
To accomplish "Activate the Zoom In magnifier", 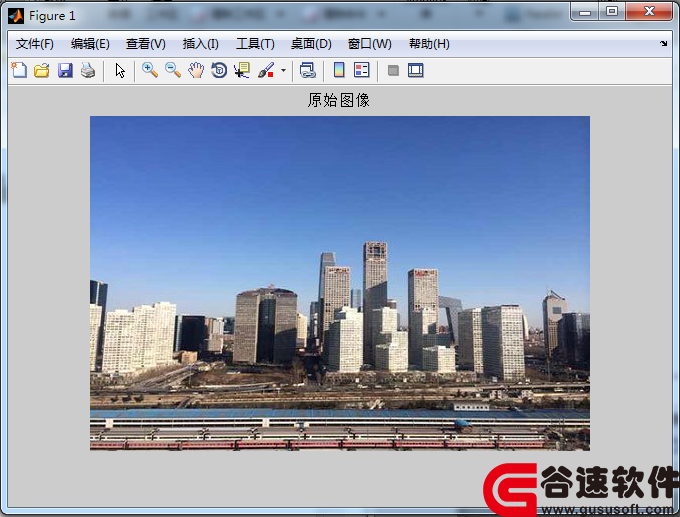I will click(x=150, y=70).
